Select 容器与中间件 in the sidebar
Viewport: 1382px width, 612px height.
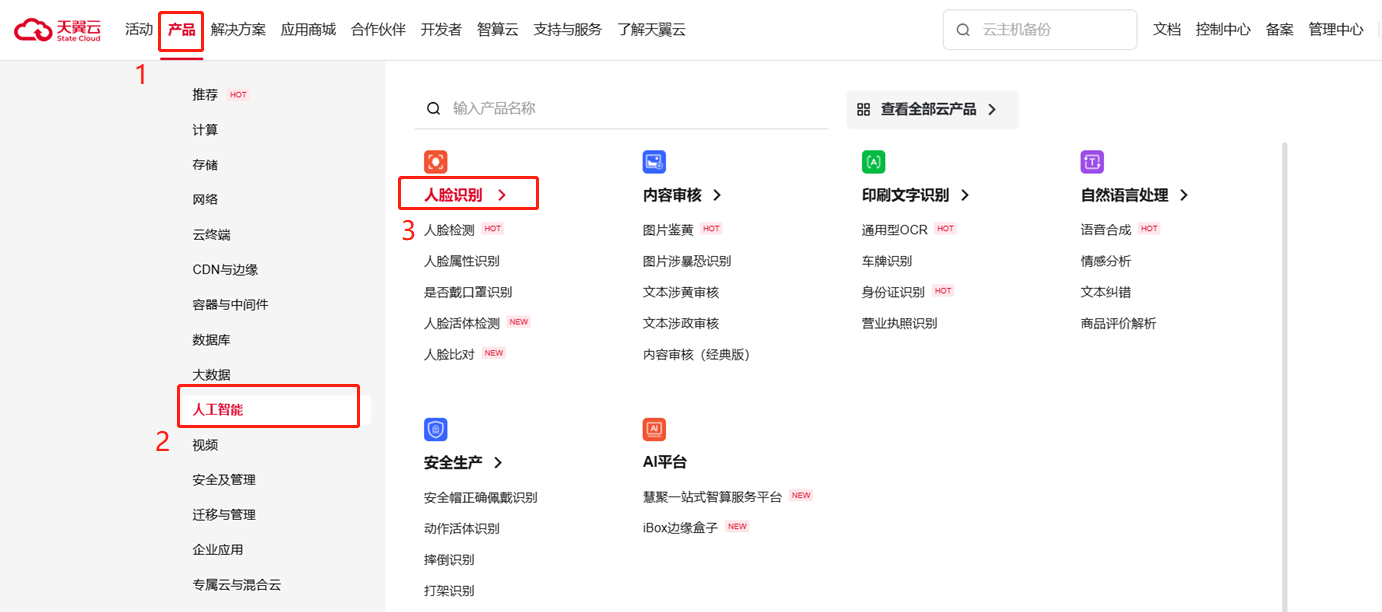[x=230, y=305]
